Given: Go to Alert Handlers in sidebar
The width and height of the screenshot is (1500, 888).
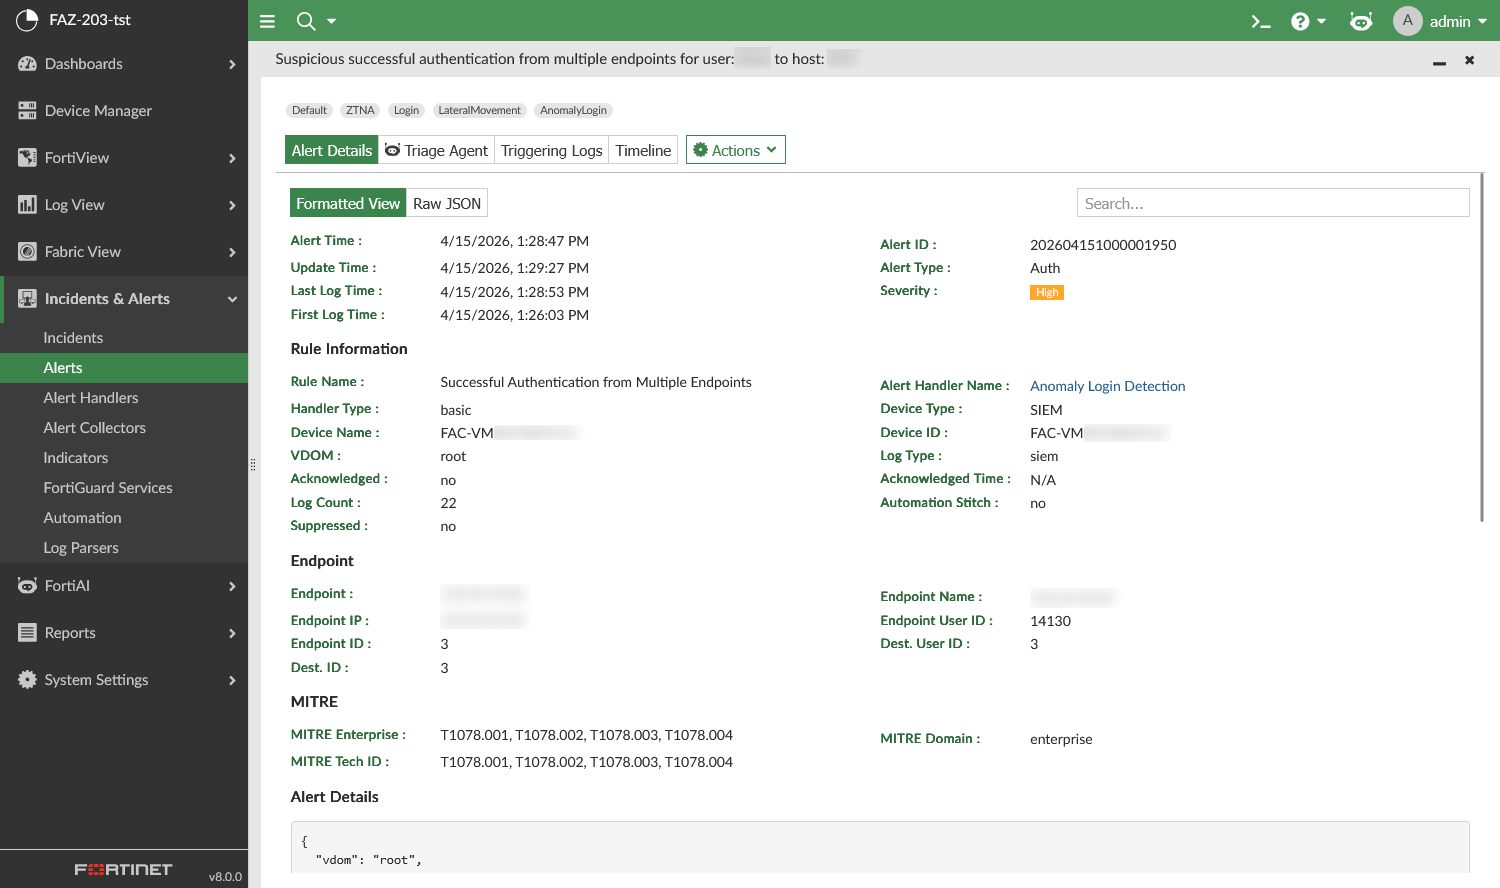Looking at the screenshot, I should [x=91, y=398].
